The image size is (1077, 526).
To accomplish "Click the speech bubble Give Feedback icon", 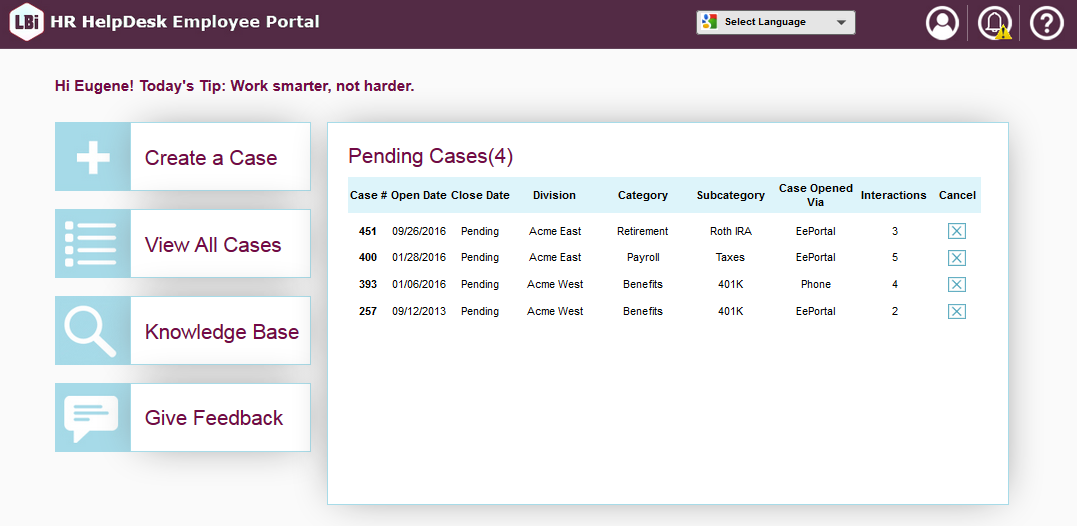I will [93, 418].
